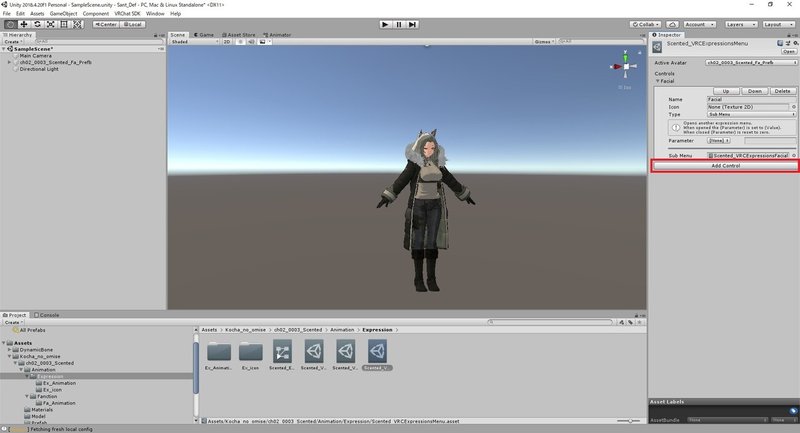Open the Layers dropdown
Viewport: 800px width, 433px height.
click(740, 24)
